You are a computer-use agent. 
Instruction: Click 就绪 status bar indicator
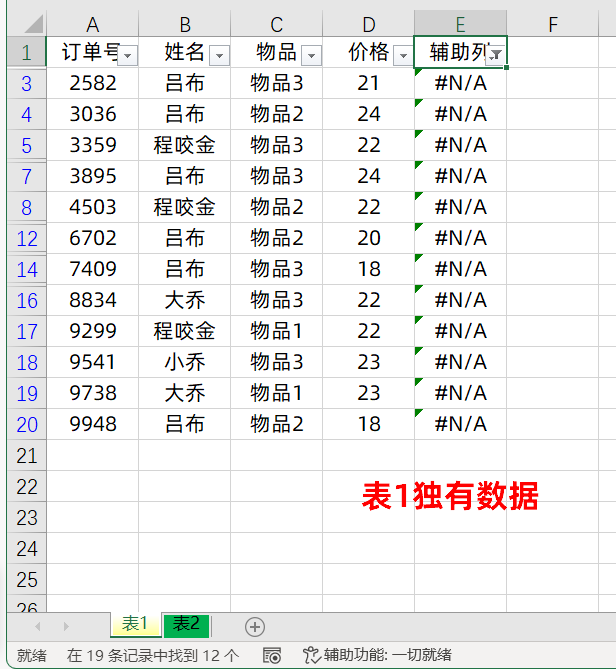point(31,655)
